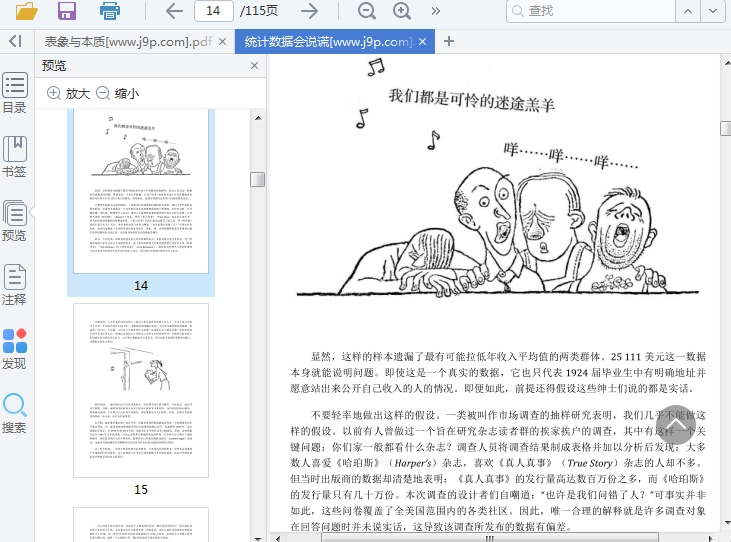Screen dimensions: 731x542
Task: Switch to the 表象与本质 PDF tab
Action: tap(128, 41)
